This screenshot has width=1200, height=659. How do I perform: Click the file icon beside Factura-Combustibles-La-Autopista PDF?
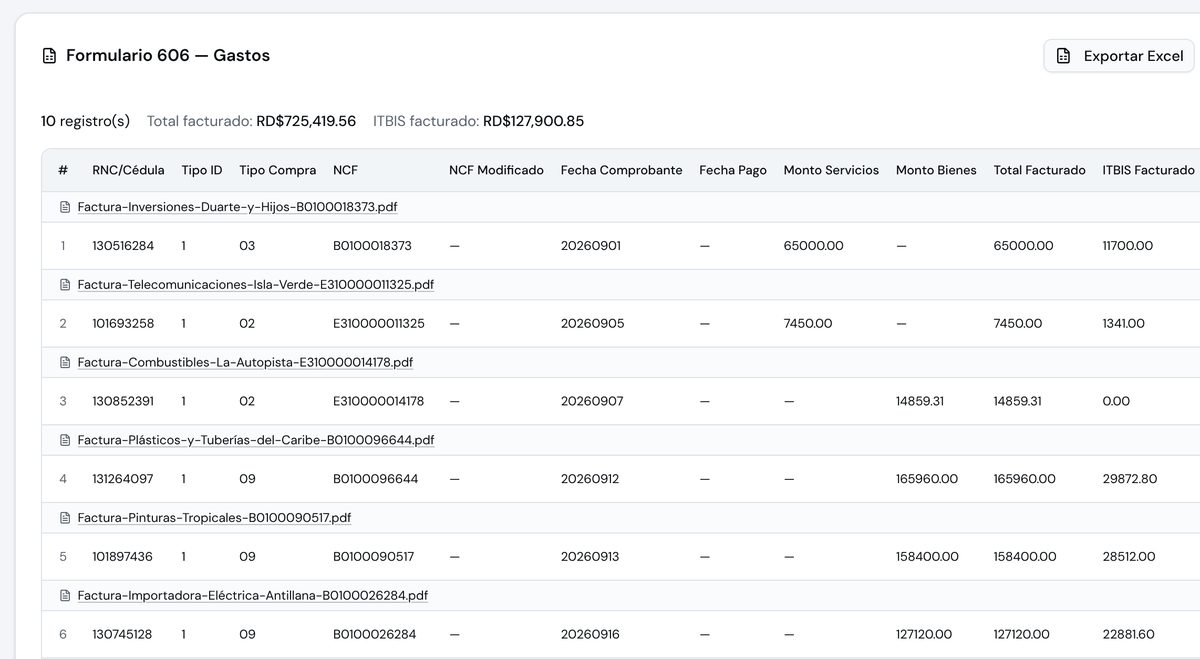click(x=66, y=362)
